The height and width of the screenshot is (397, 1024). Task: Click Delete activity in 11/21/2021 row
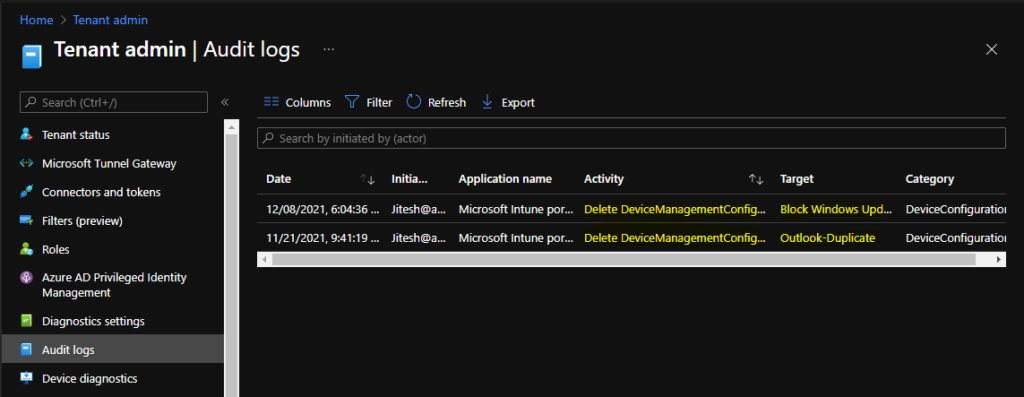click(675, 238)
